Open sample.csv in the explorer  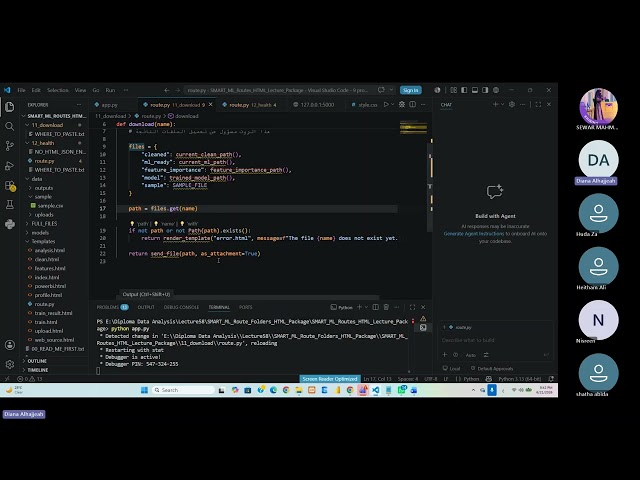point(50,206)
